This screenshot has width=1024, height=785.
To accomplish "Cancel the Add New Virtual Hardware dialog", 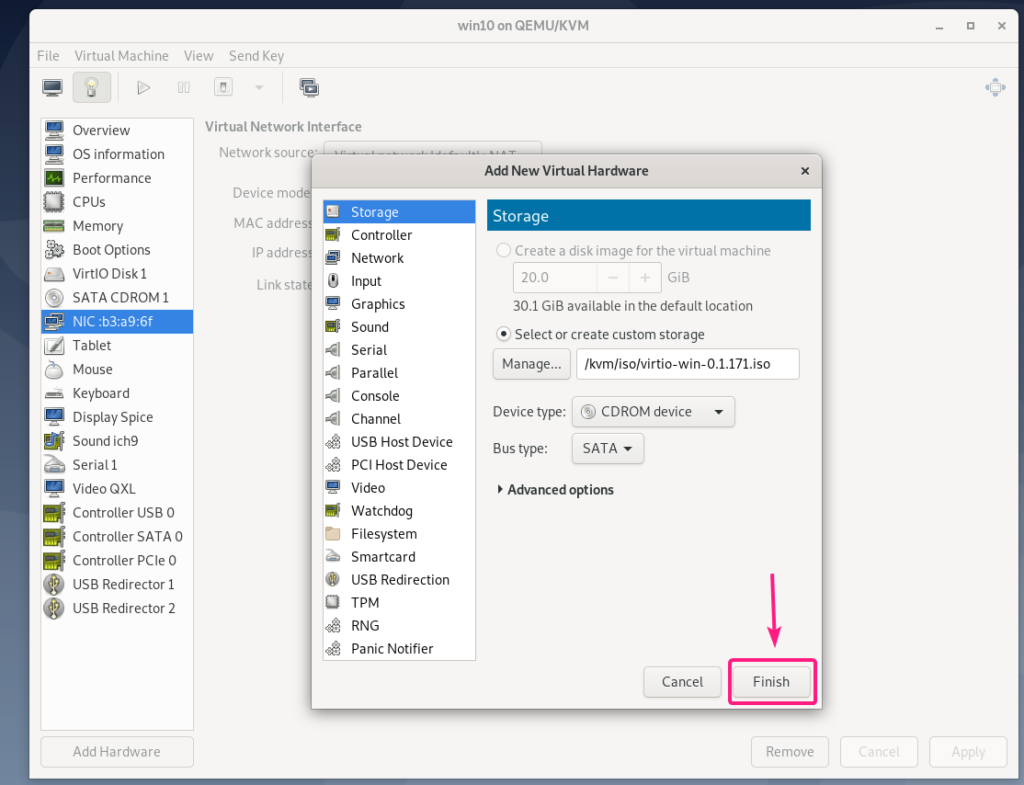I will pos(682,682).
